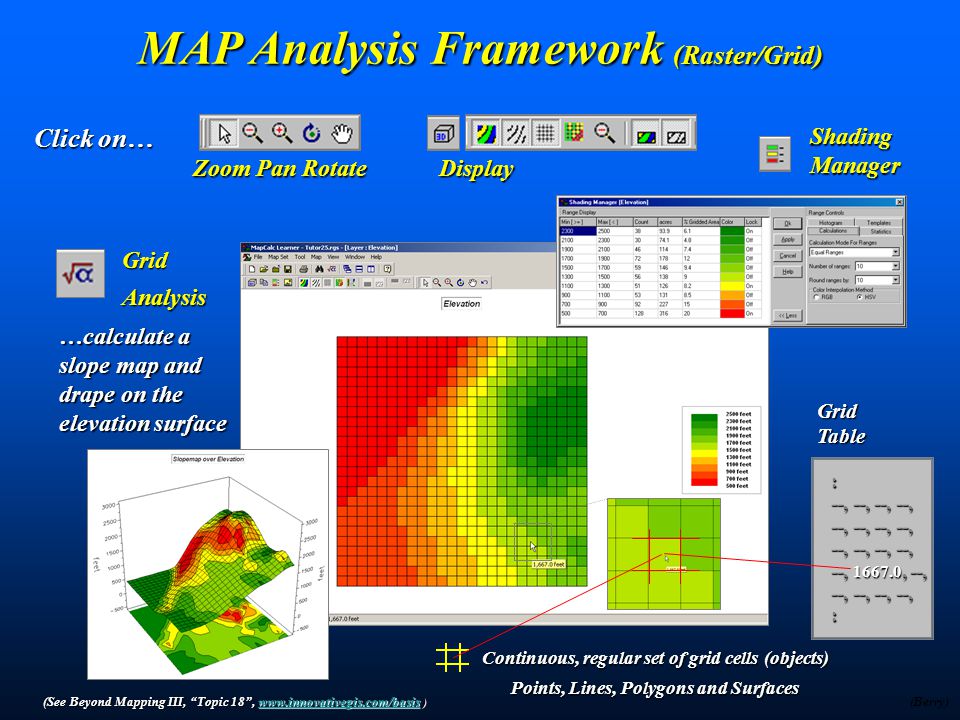
Task: Switch to the Templates tab
Action: 879,222
